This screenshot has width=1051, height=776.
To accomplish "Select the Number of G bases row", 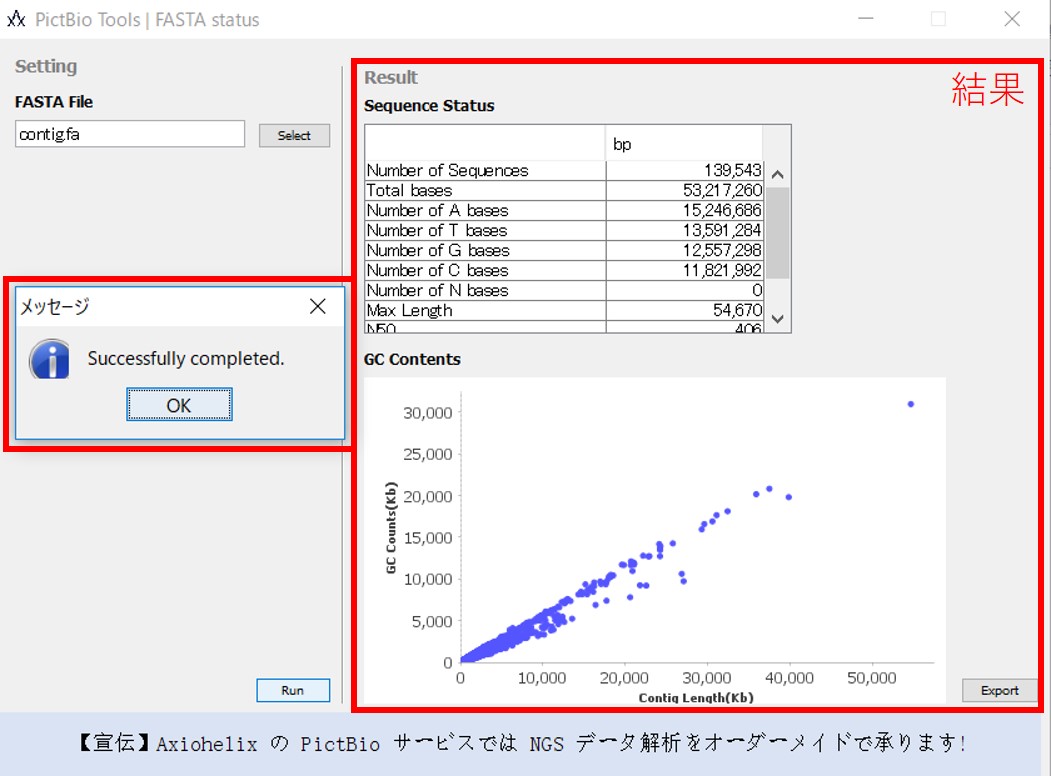I will 485,251.
